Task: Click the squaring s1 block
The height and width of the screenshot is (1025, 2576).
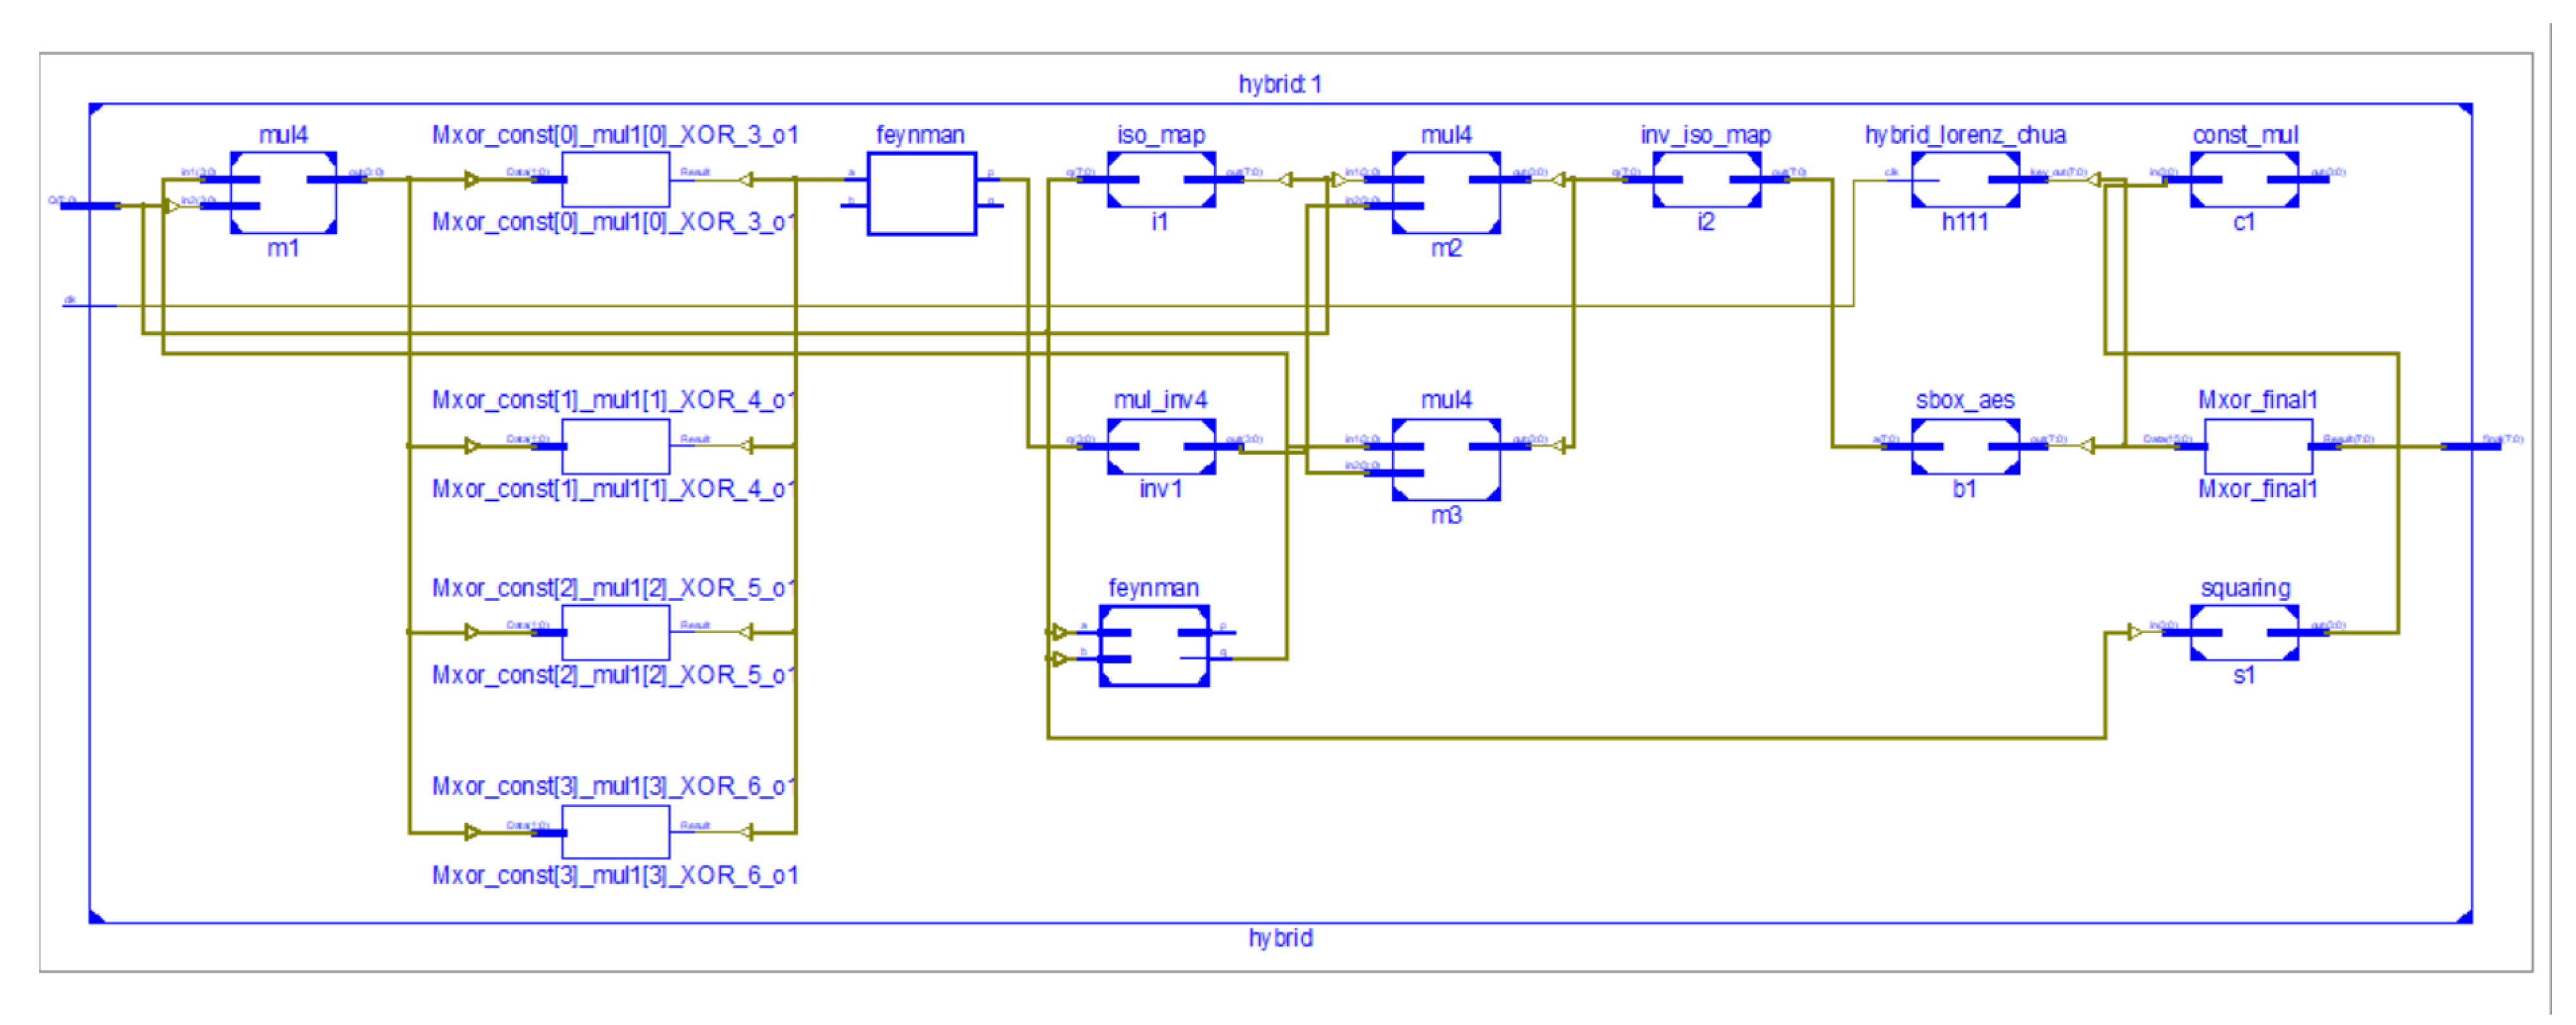Action: pos(2244,633)
